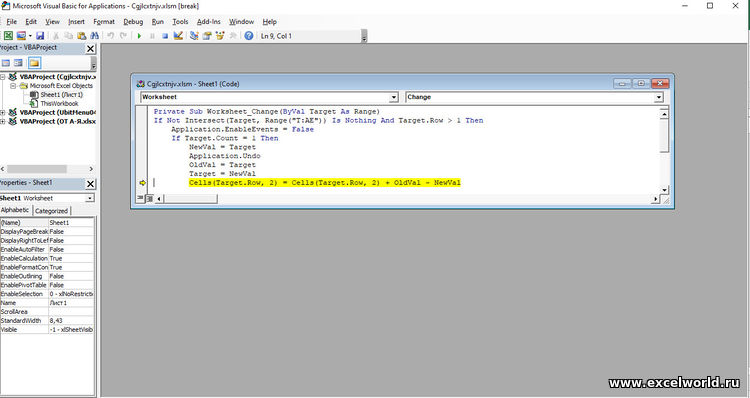This screenshot has width=750, height=398.
Task: Open the Worksheet object dropdown in code window
Action: [394, 97]
